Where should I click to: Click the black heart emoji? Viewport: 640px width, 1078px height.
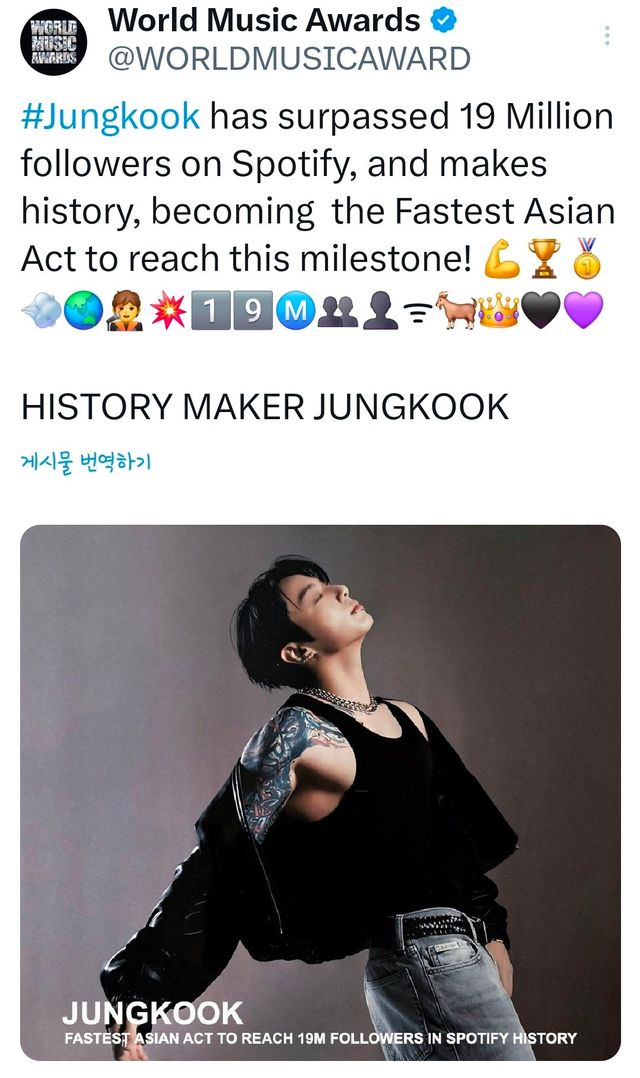click(541, 313)
